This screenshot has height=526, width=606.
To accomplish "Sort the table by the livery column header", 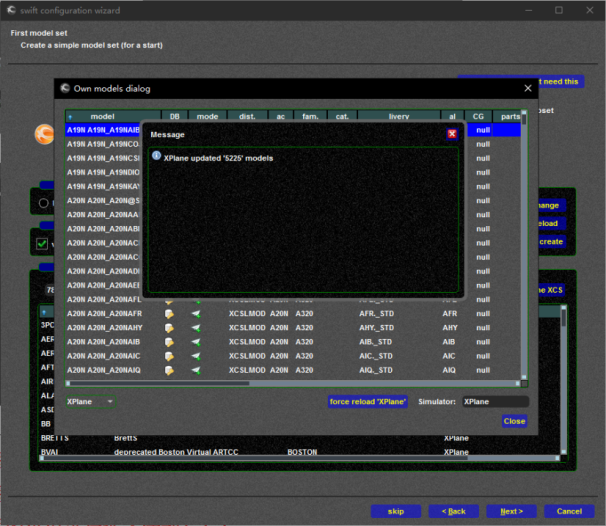I will point(398,117).
